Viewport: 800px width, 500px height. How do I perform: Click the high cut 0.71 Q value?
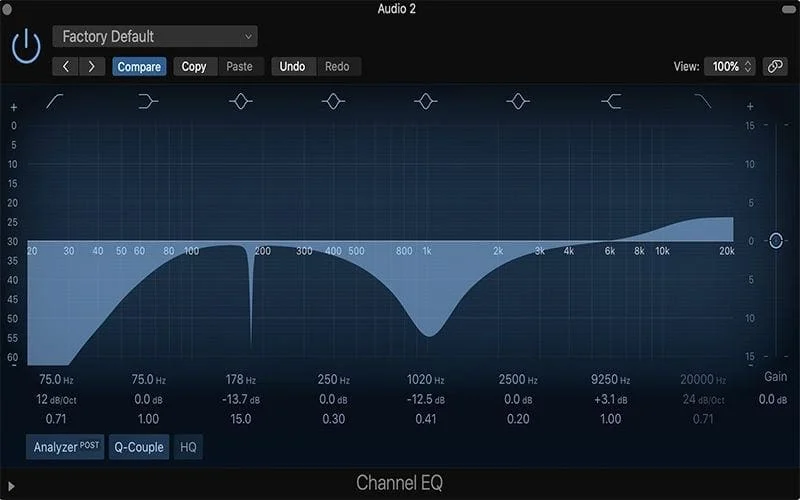pos(703,419)
